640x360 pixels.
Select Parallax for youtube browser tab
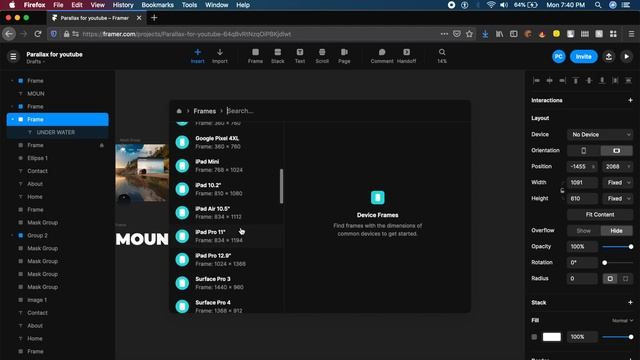96,18
